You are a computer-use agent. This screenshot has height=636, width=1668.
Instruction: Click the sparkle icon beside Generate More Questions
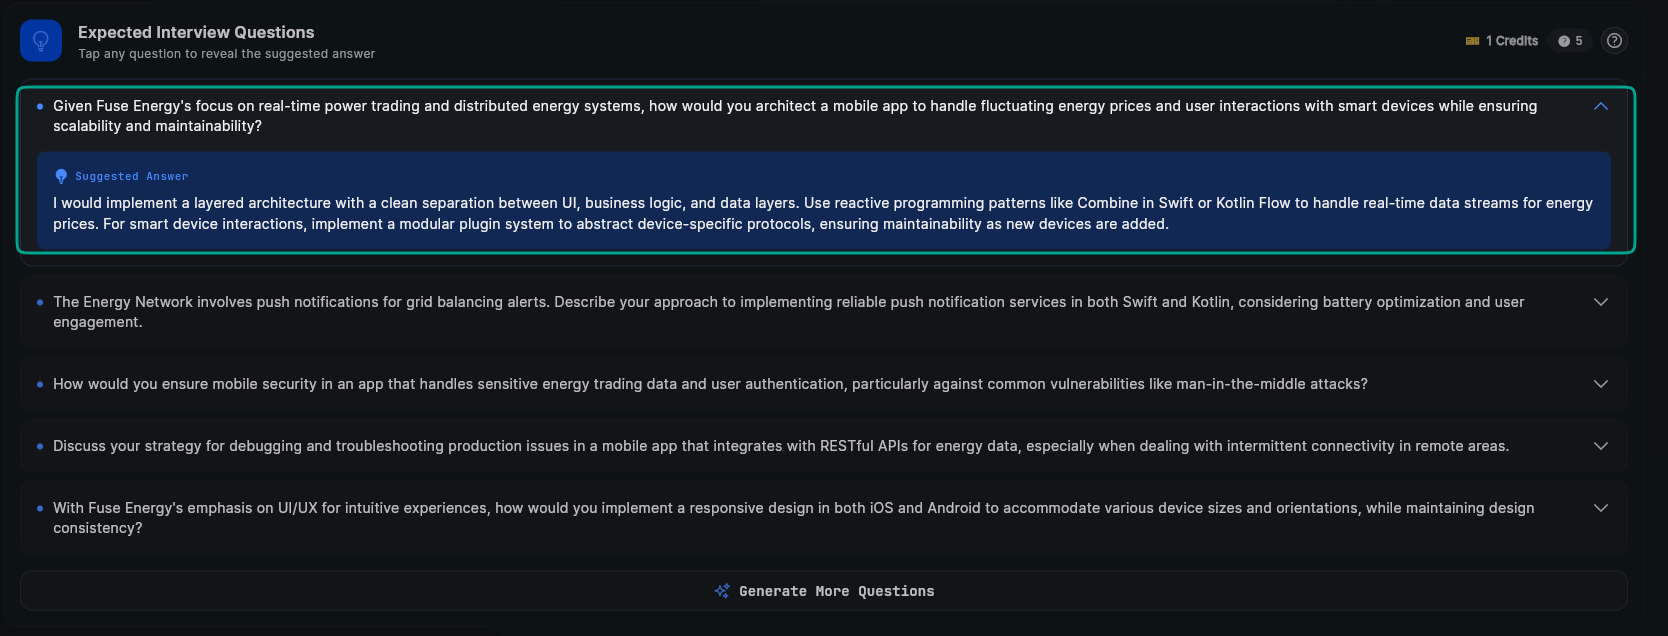click(x=722, y=591)
